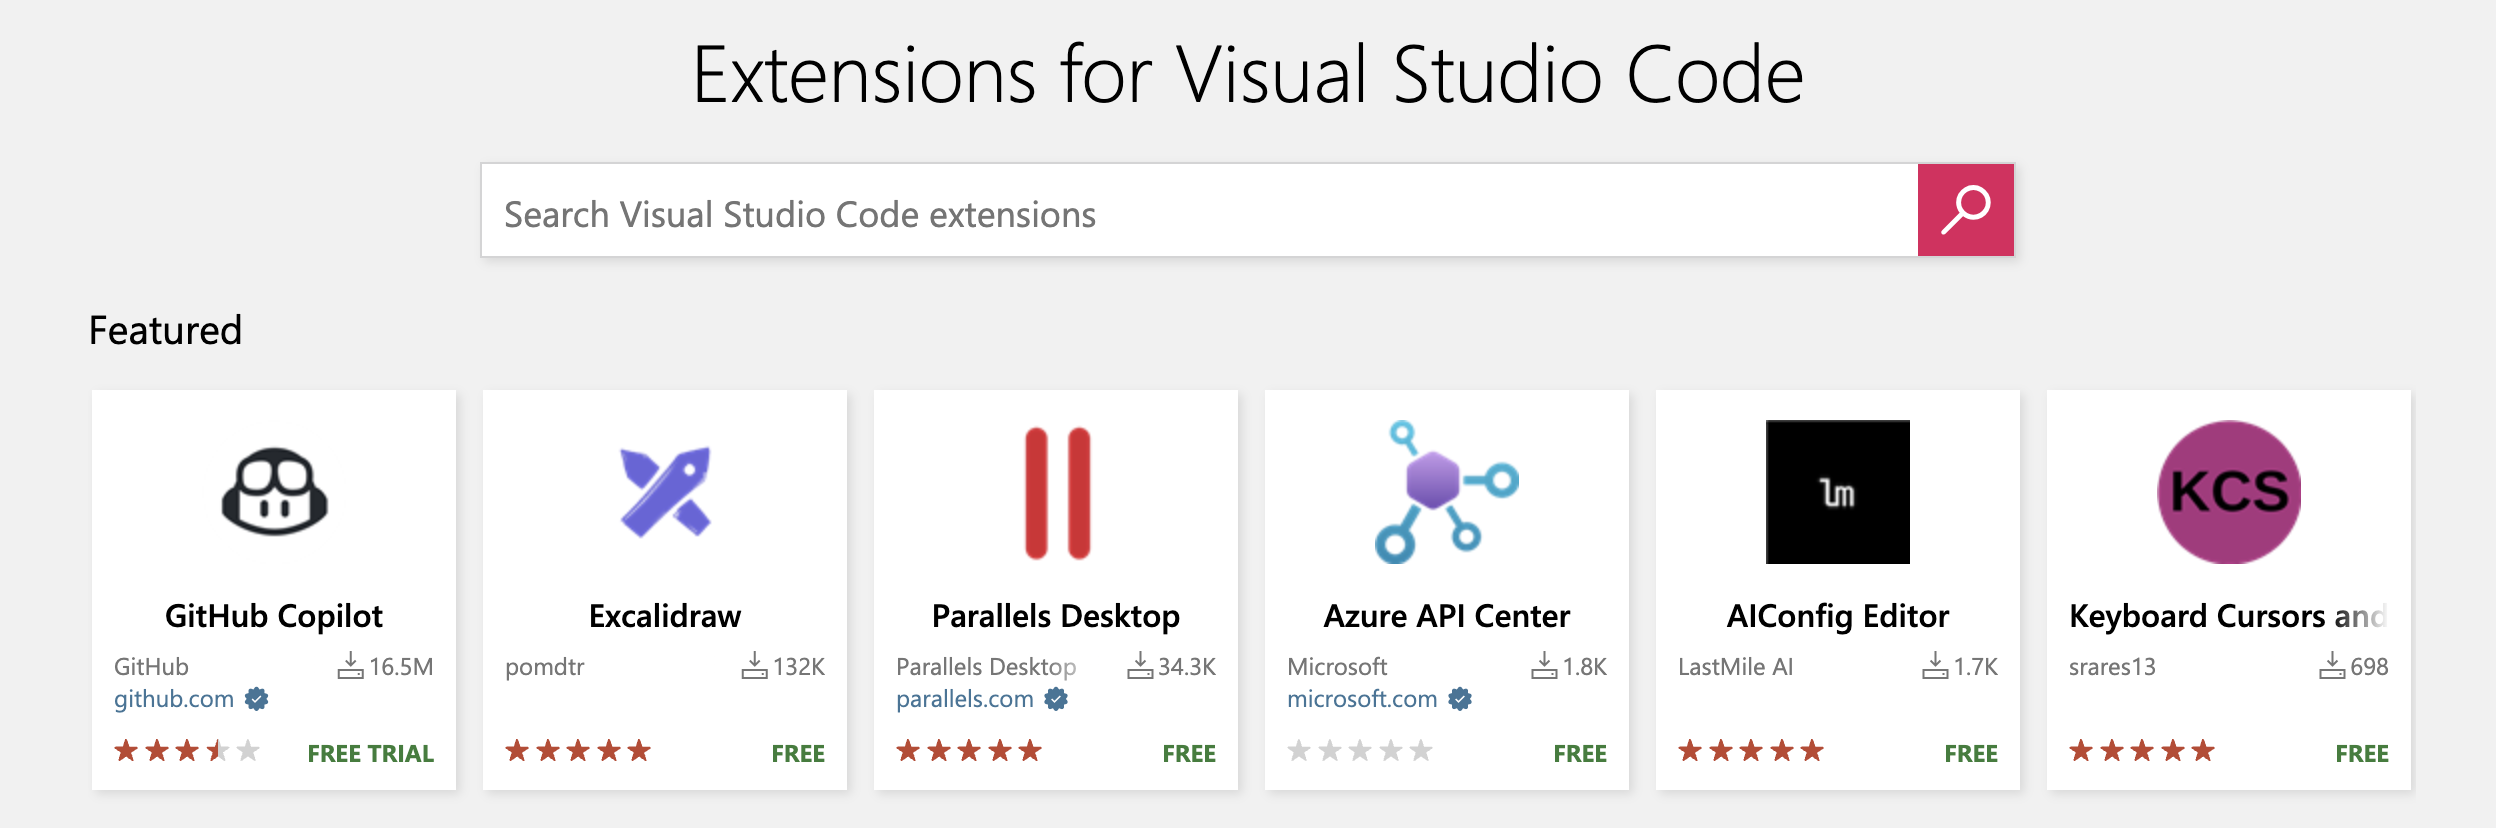Open the AIConfig Editor black logo
Image resolution: width=2496 pixels, height=828 pixels.
point(1837,492)
